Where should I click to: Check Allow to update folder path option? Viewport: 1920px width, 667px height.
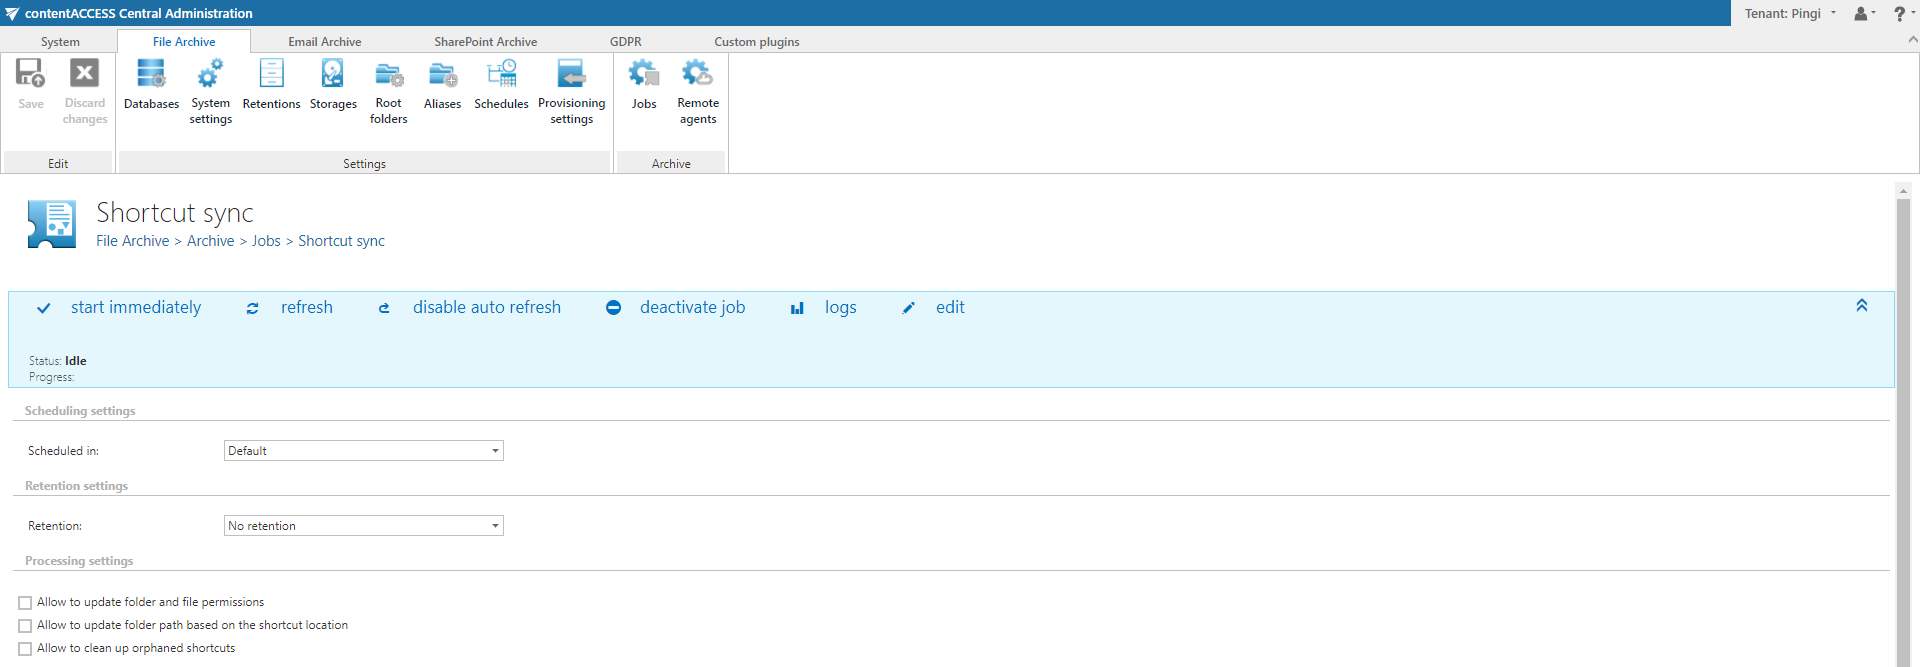tap(25, 626)
